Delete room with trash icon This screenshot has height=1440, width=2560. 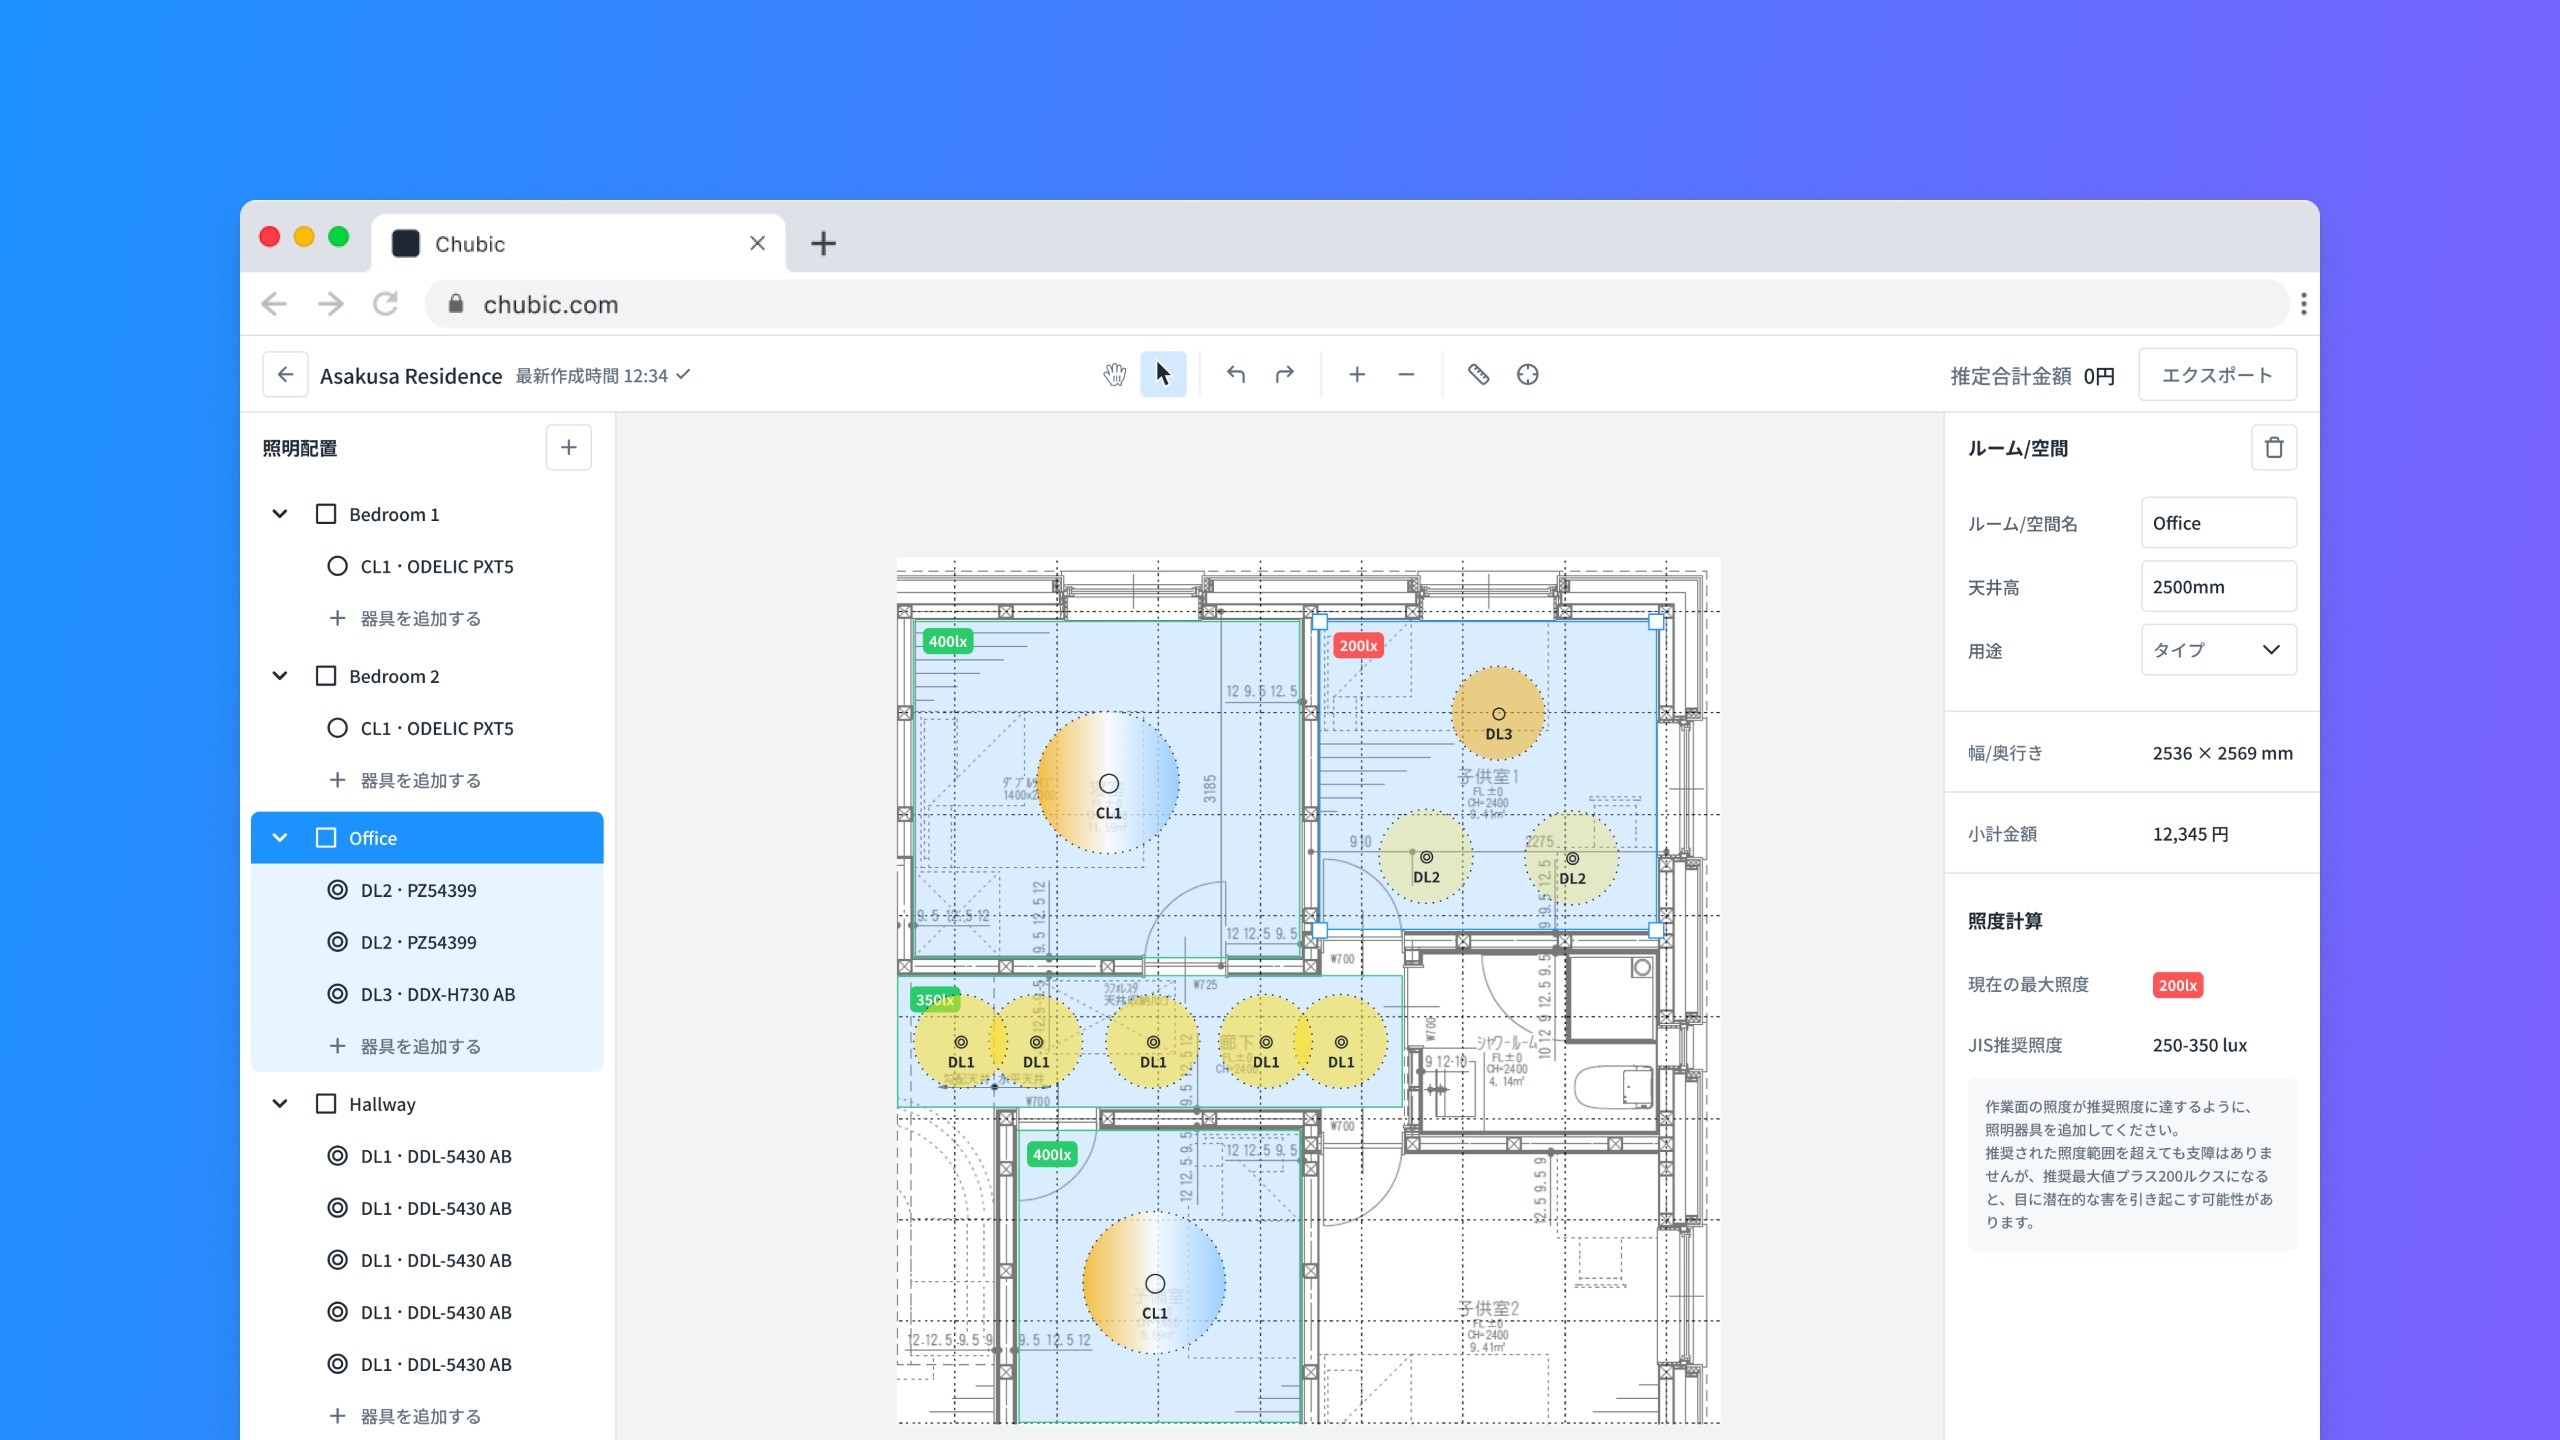tap(2273, 448)
